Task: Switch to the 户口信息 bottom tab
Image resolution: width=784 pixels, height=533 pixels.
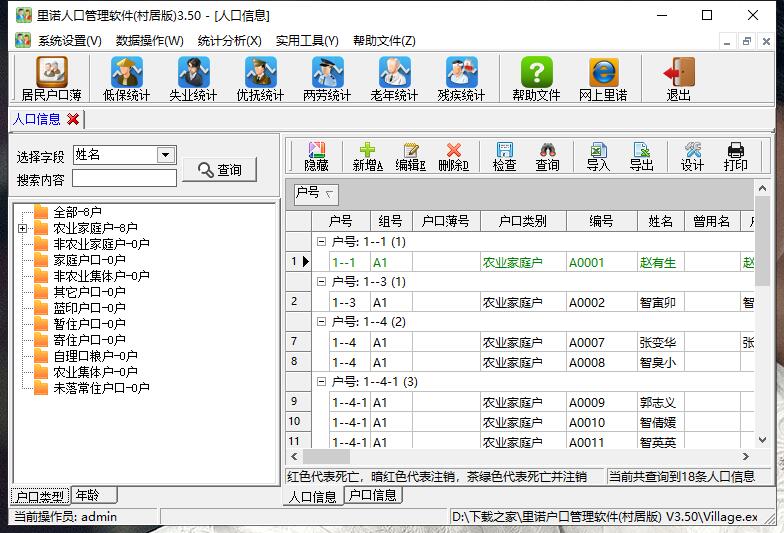Action: pyautogui.click(x=372, y=495)
